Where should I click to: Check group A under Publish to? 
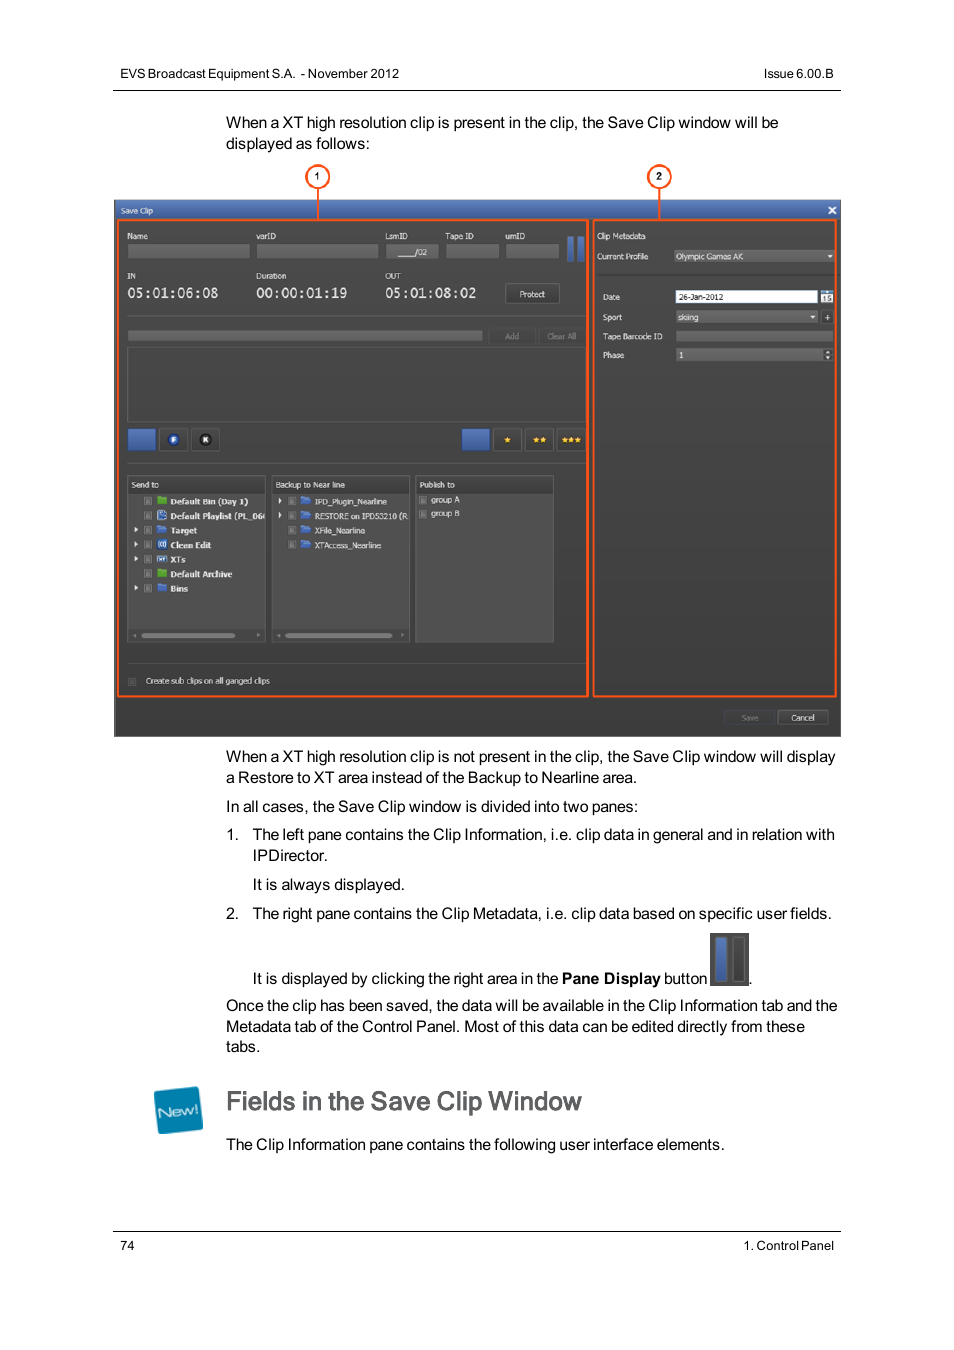423,500
